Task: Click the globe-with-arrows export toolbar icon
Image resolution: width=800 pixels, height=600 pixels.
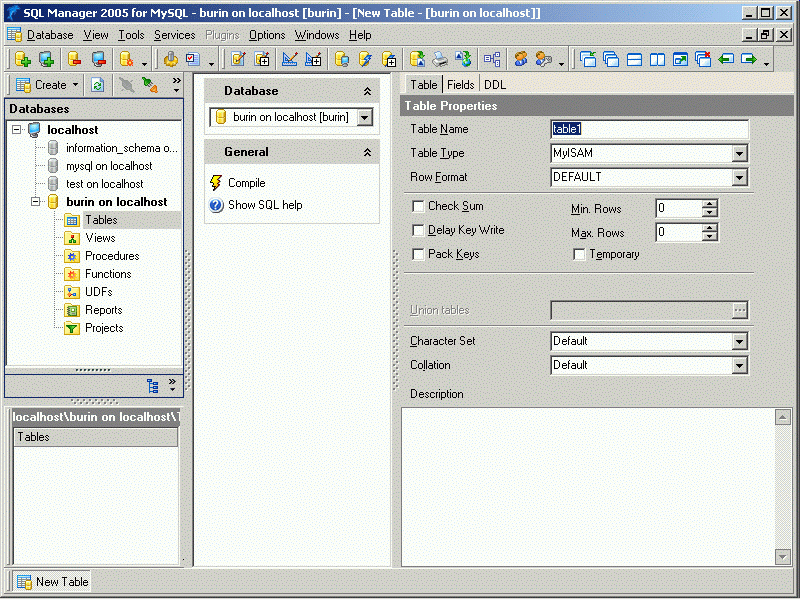Action: [x=464, y=59]
